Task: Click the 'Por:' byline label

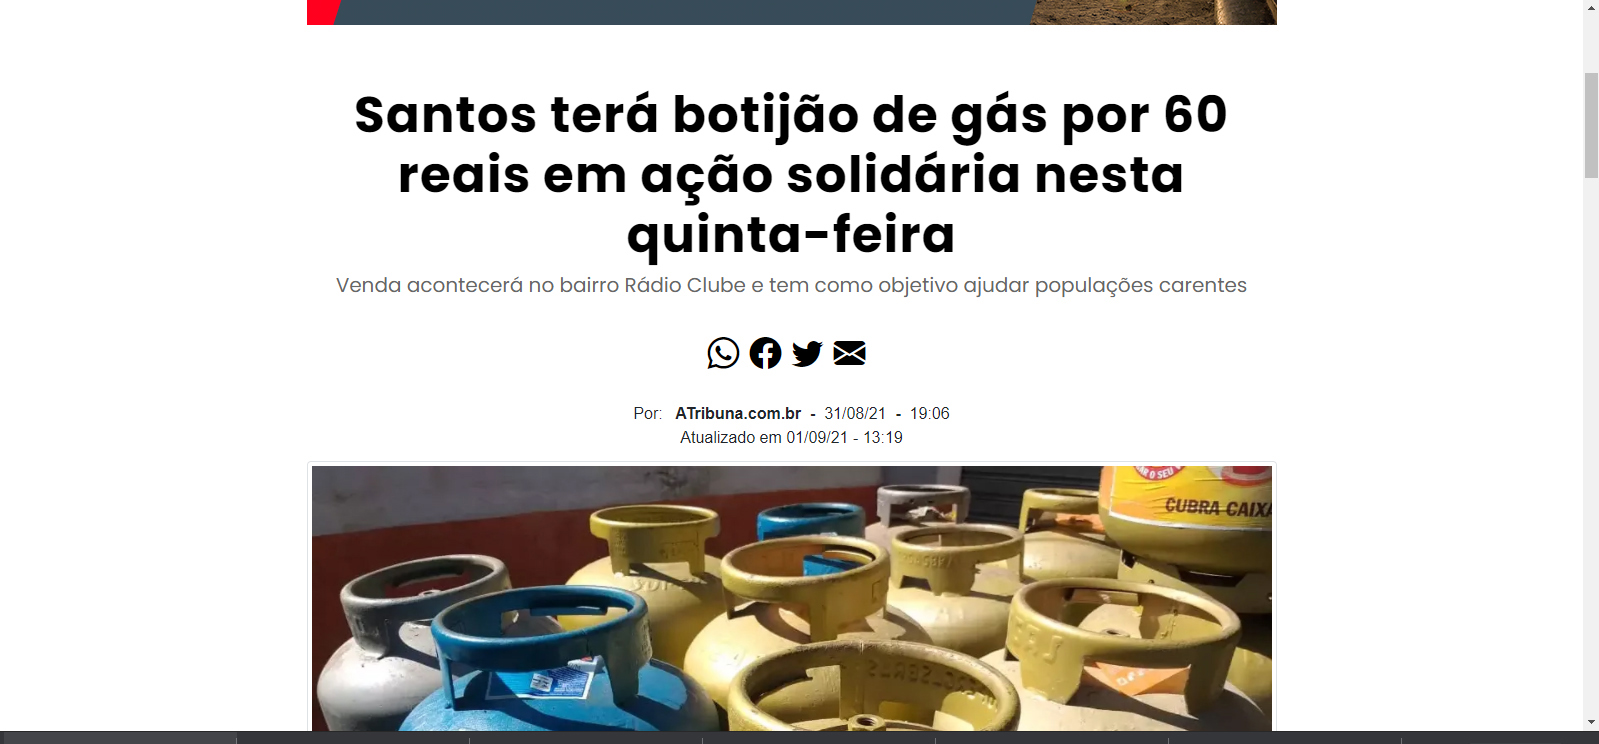Action: (x=647, y=413)
